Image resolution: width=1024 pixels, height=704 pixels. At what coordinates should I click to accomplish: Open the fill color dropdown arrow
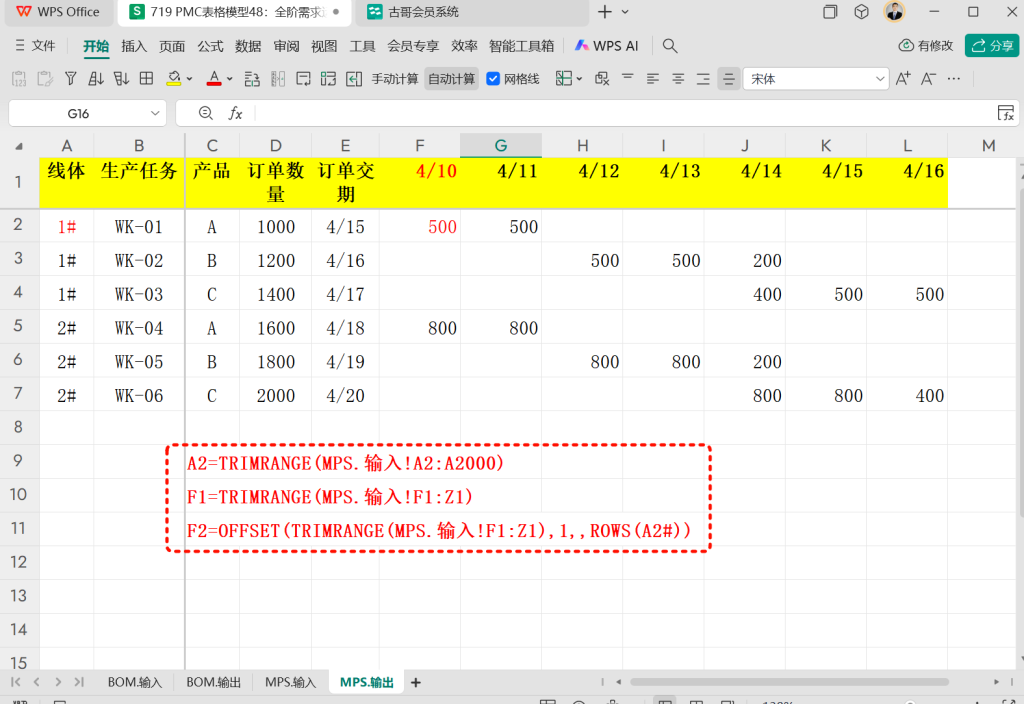189,79
